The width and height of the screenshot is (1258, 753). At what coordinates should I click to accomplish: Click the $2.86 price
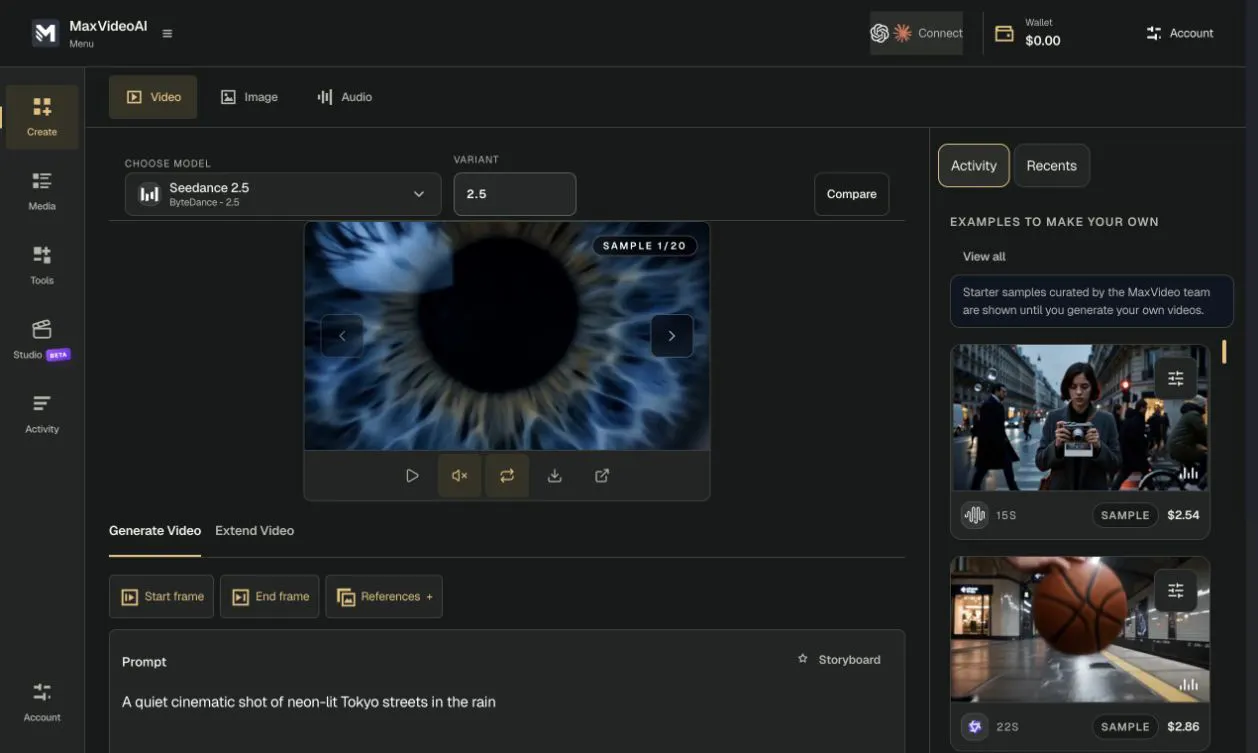[1183, 727]
